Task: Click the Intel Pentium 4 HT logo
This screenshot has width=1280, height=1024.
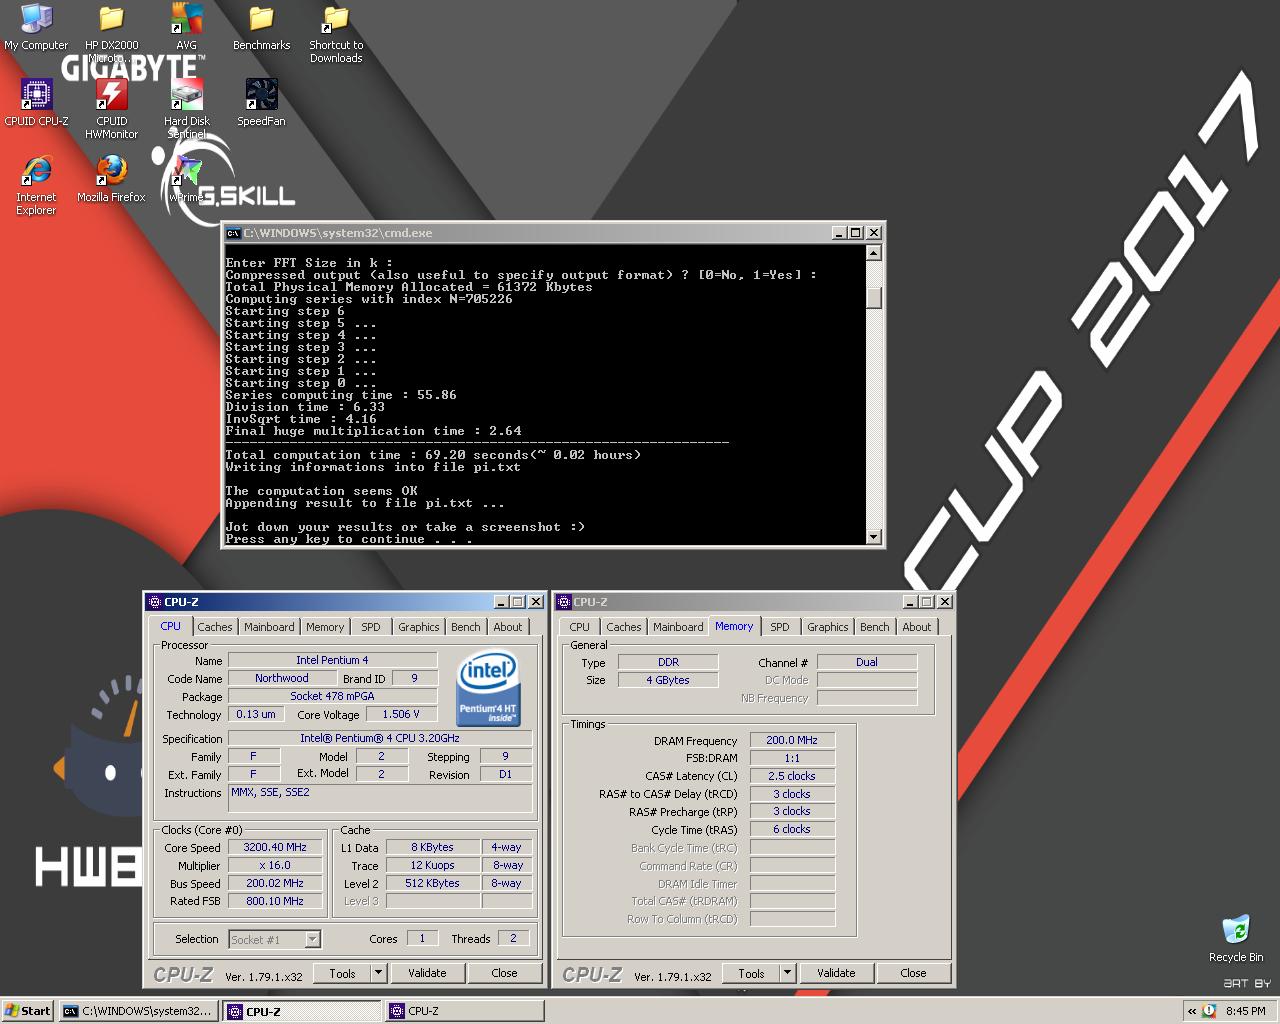Action: tap(488, 688)
